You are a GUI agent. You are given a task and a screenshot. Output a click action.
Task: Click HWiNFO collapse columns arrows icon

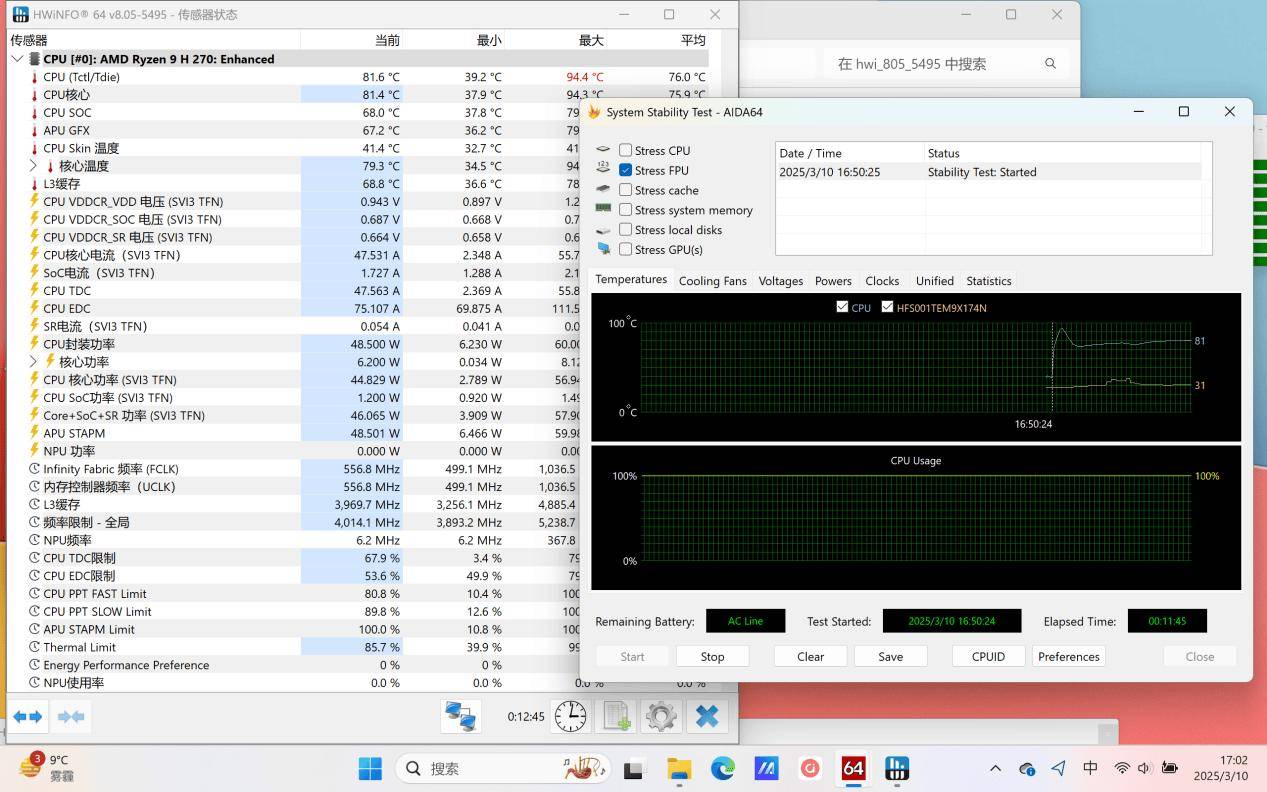[71, 716]
